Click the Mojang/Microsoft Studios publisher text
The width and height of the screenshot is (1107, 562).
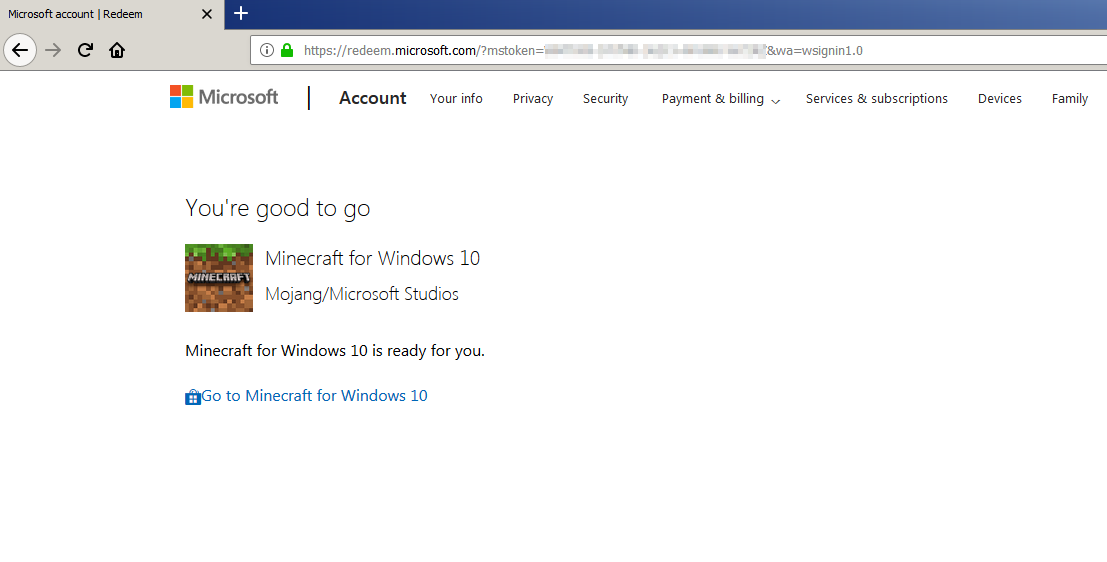361,294
